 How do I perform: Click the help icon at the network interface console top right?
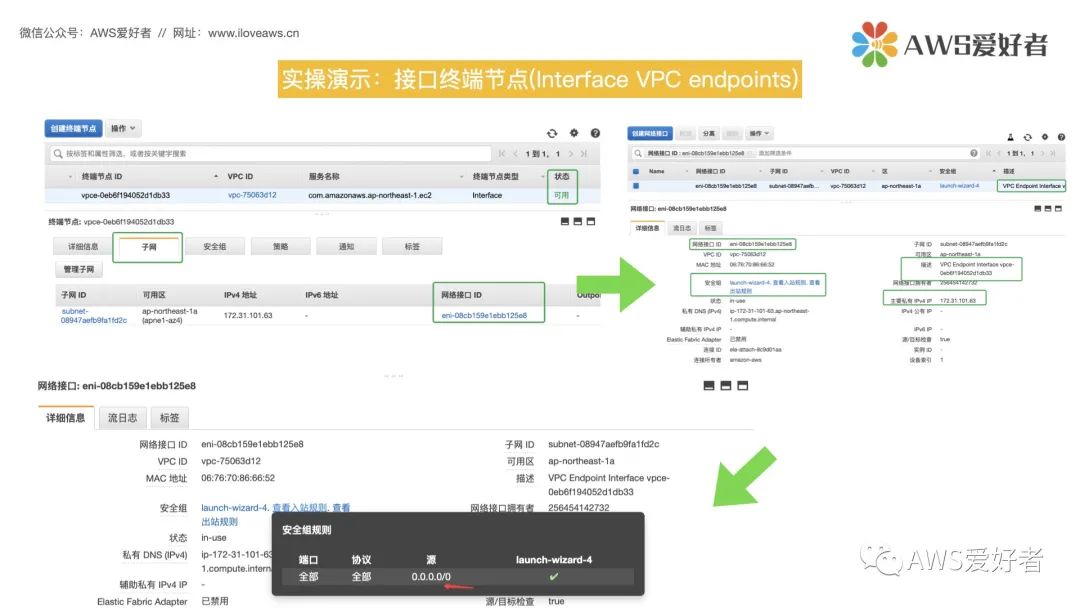(x=1061, y=137)
